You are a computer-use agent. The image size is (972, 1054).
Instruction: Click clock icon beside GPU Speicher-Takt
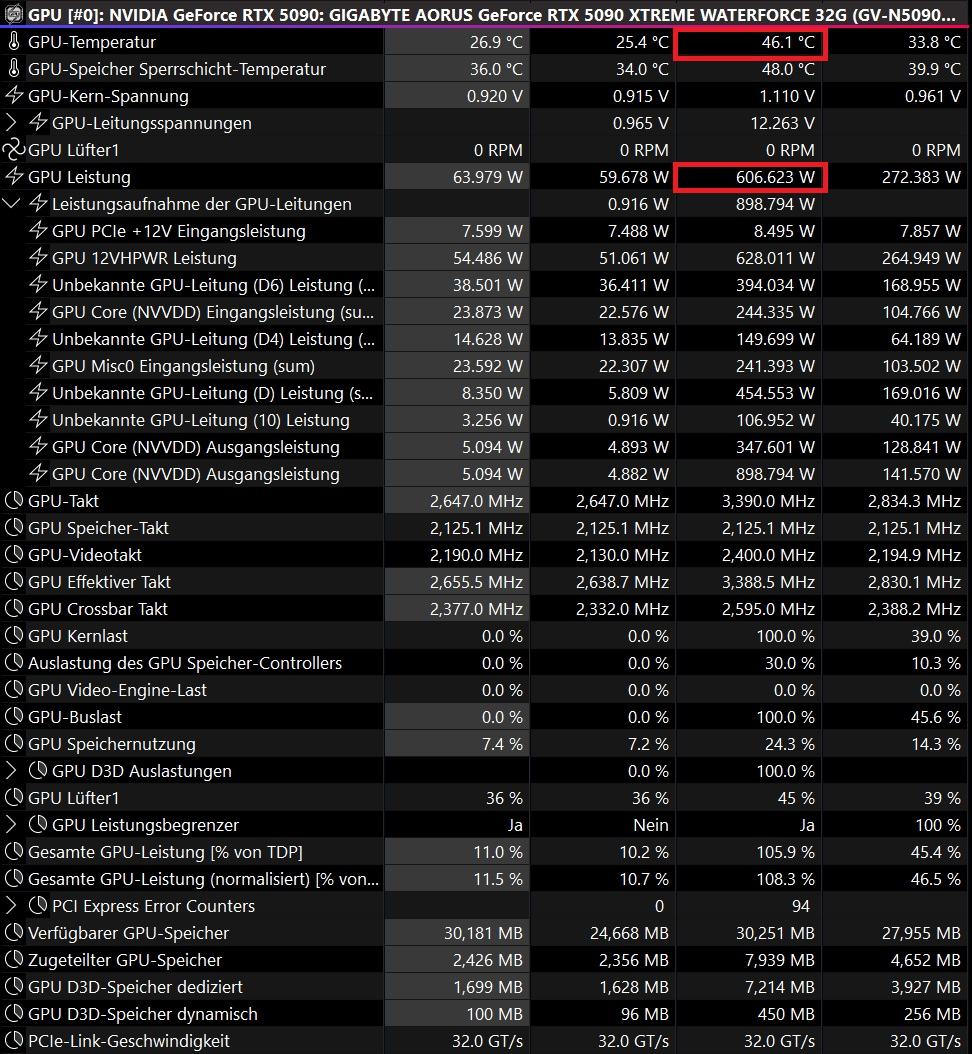(x=13, y=527)
